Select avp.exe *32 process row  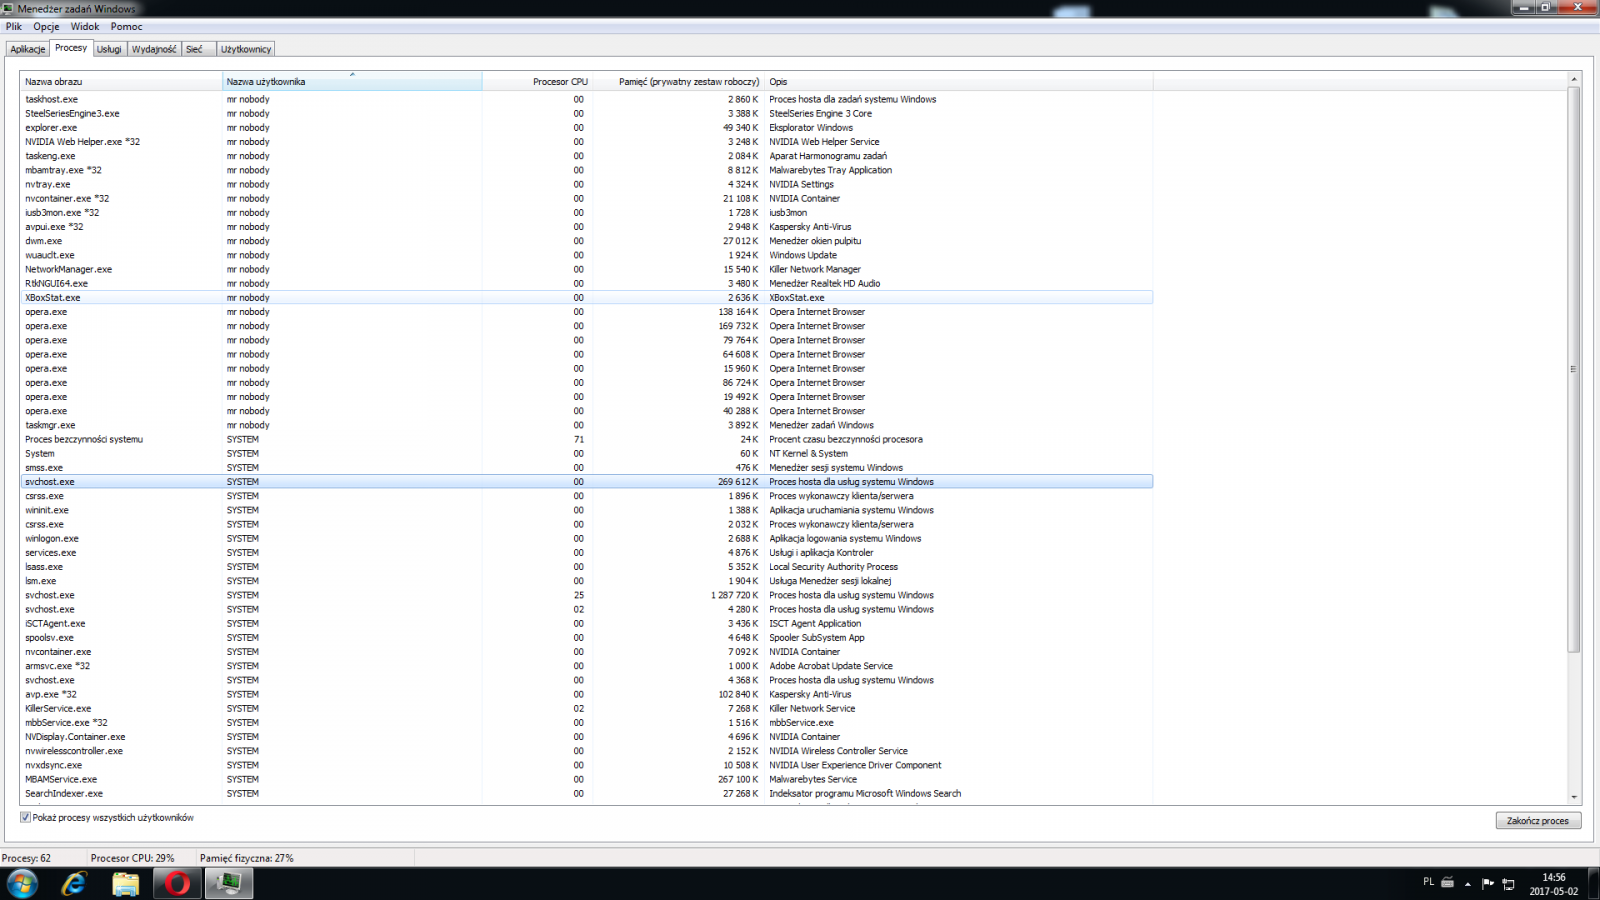587,694
